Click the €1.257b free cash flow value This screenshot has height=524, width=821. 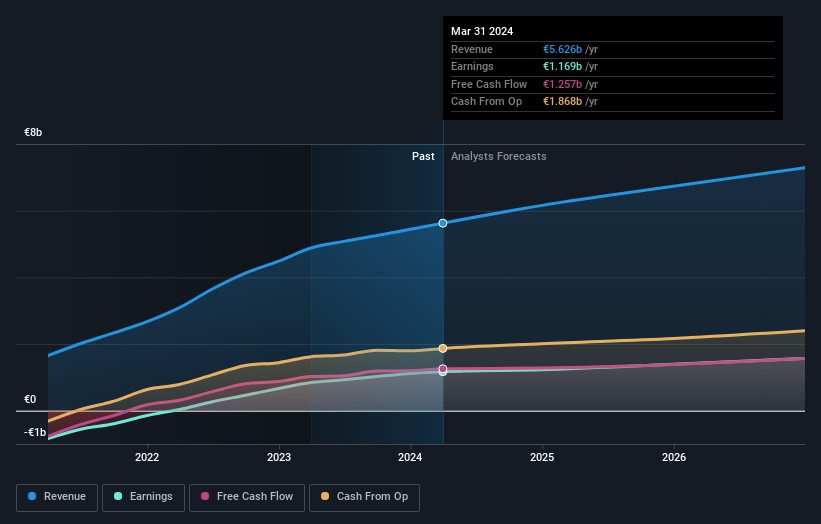point(562,84)
